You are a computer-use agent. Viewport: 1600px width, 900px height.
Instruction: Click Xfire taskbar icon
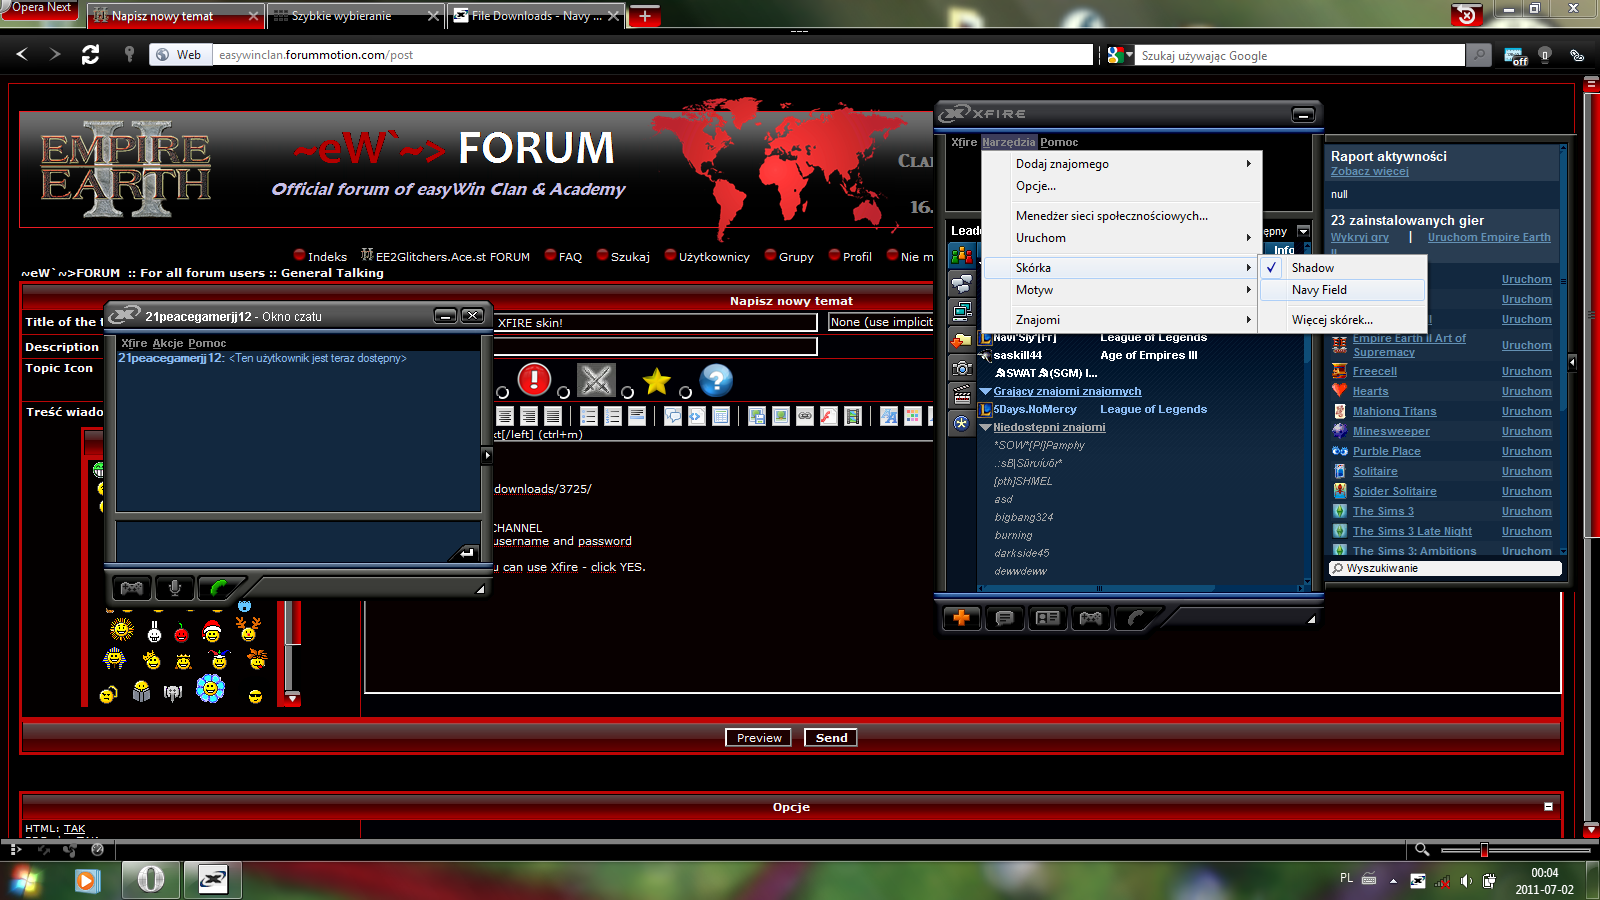[x=213, y=880]
